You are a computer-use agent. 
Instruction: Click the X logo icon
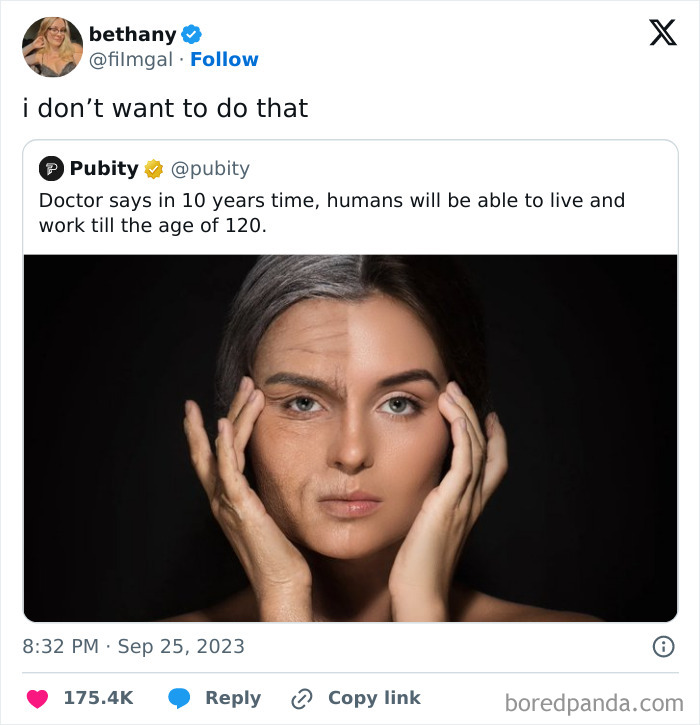(663, 32)
